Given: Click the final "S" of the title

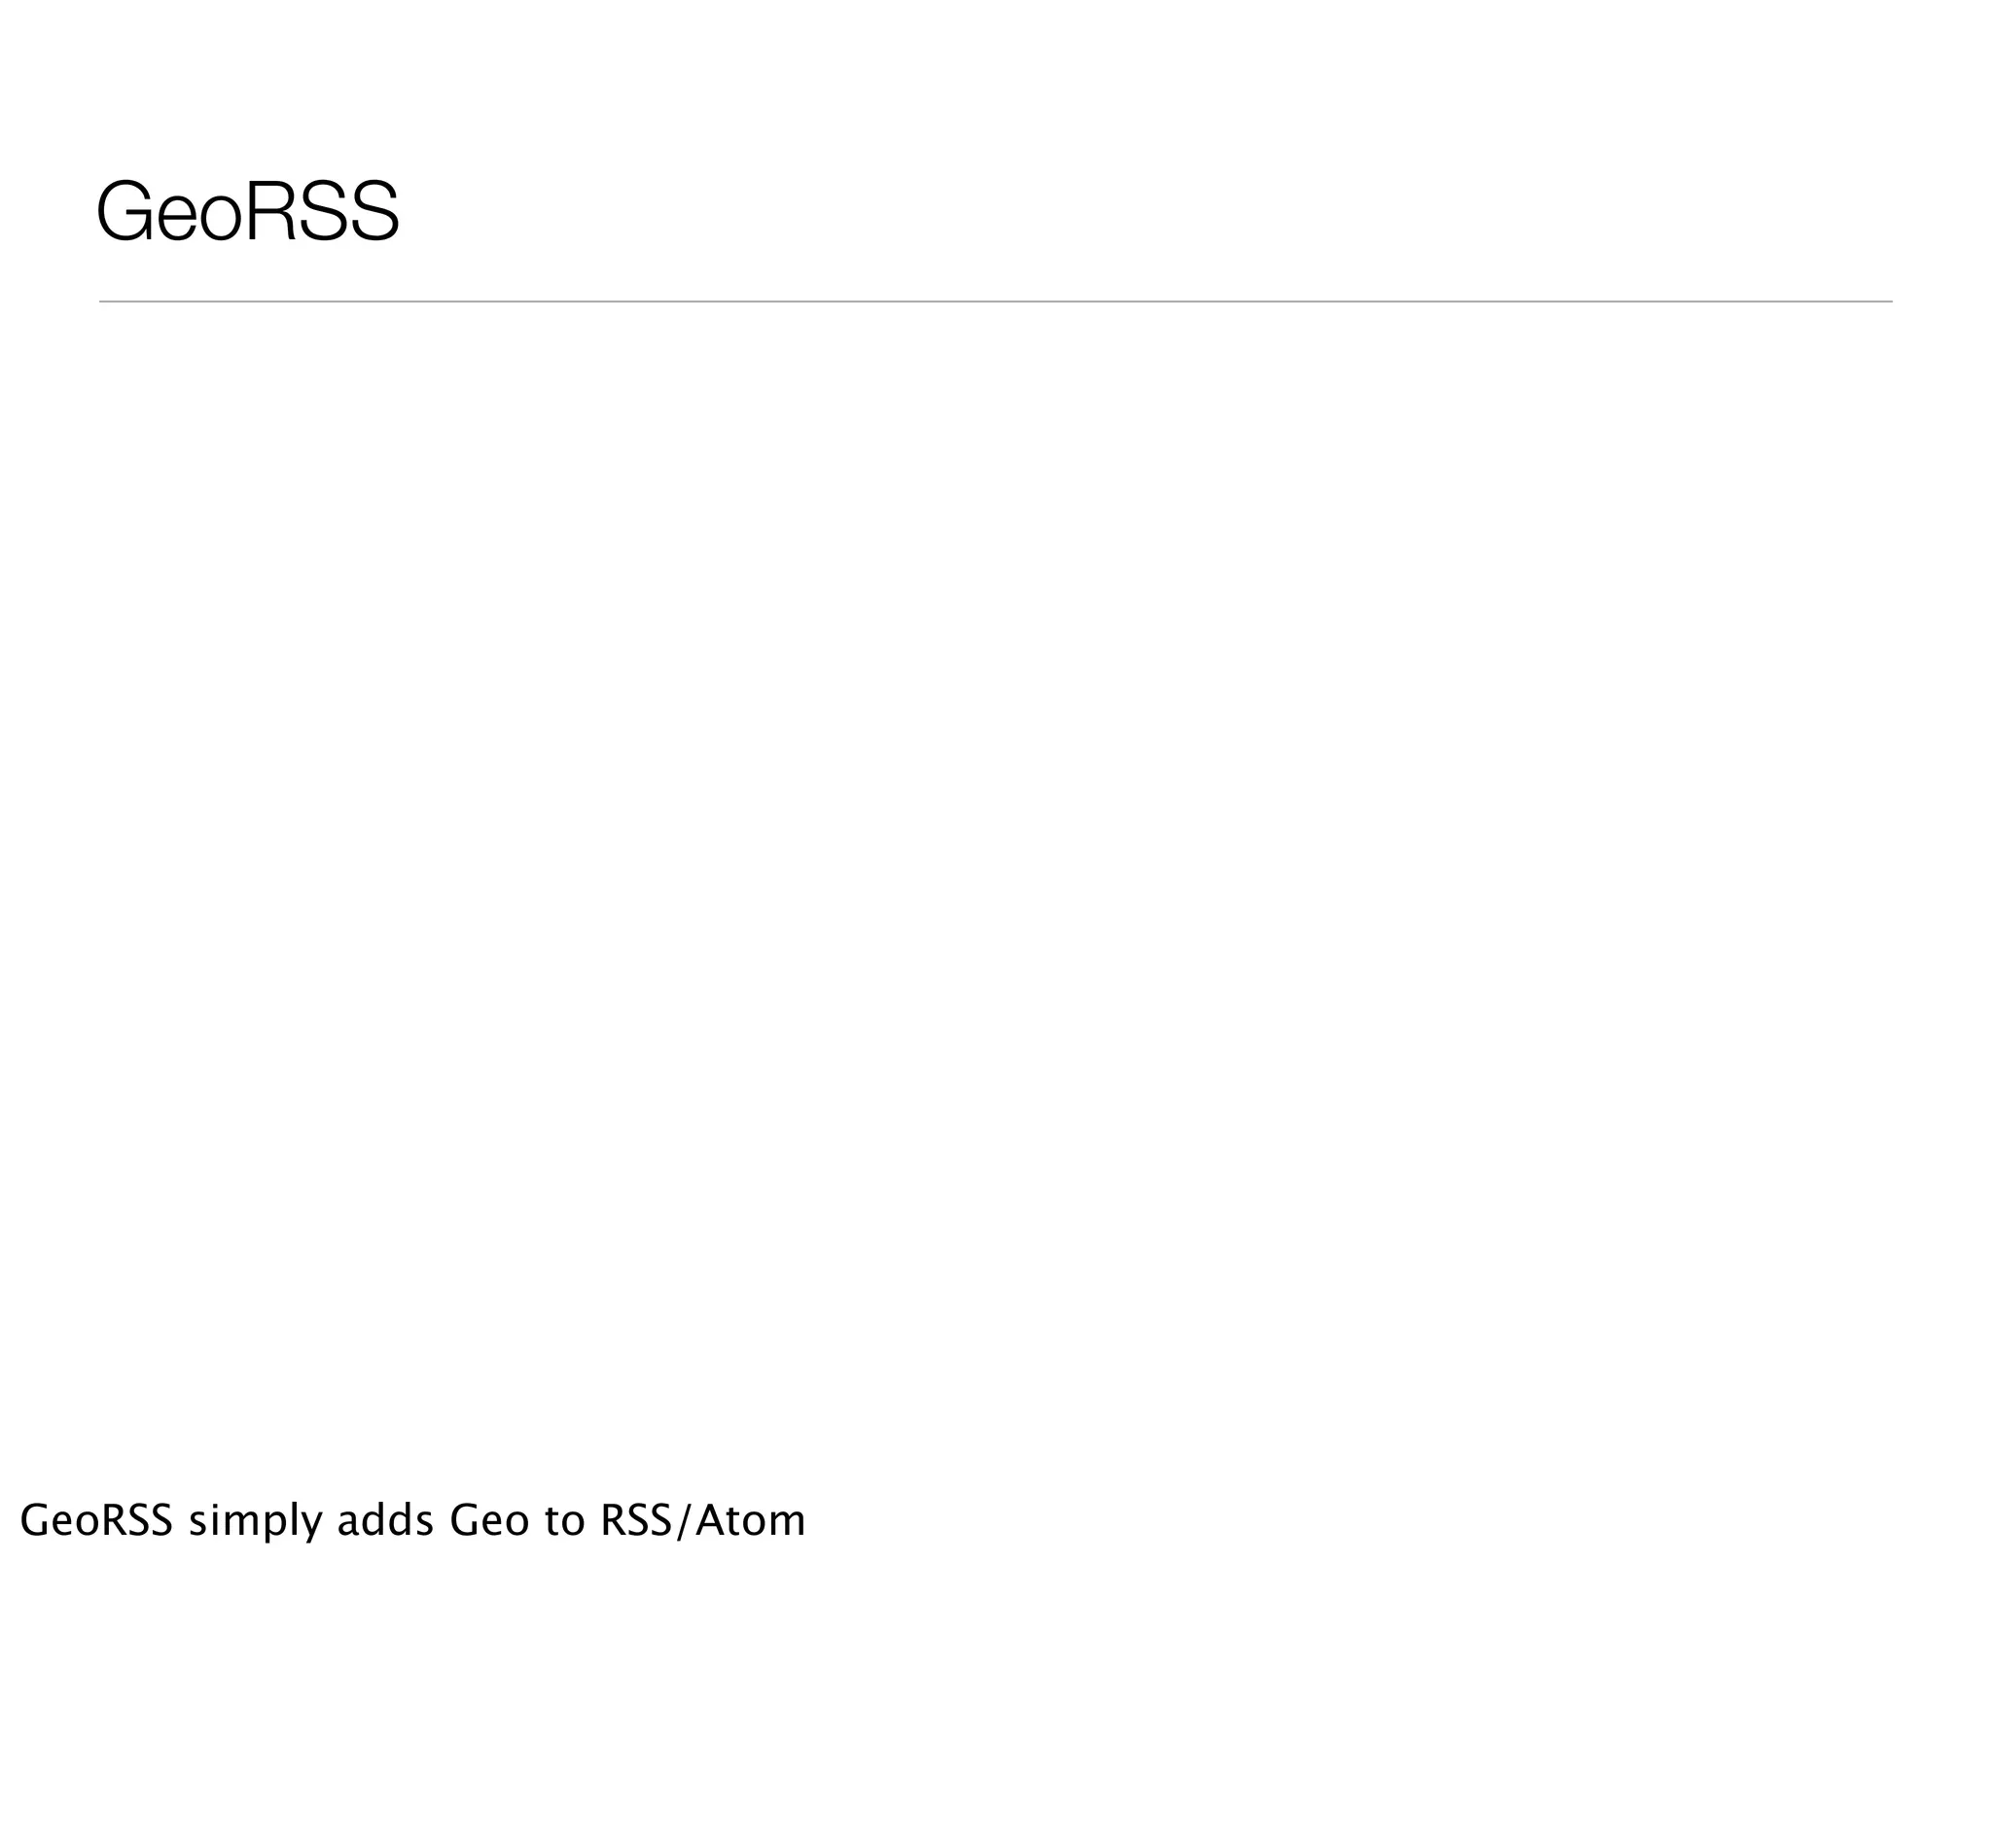Looking at the screenshot, I should (x=374, y=212).
